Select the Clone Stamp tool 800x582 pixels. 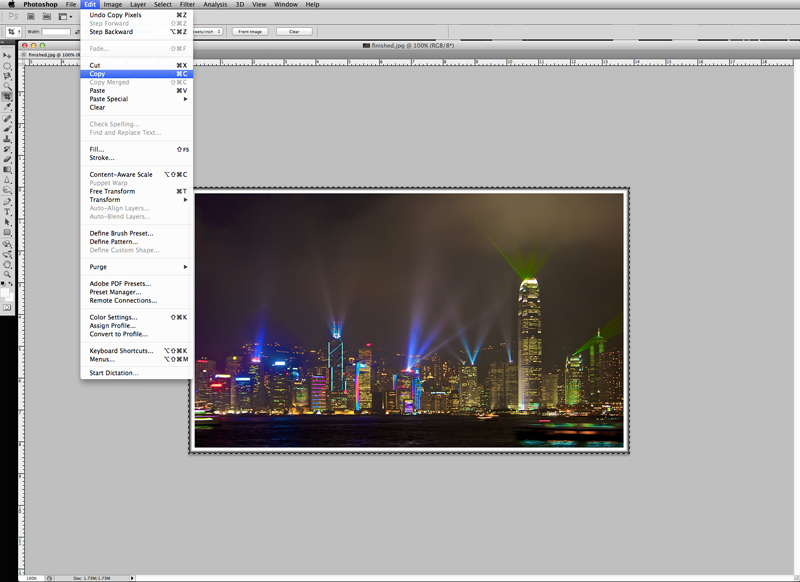(x=7, y=138)
